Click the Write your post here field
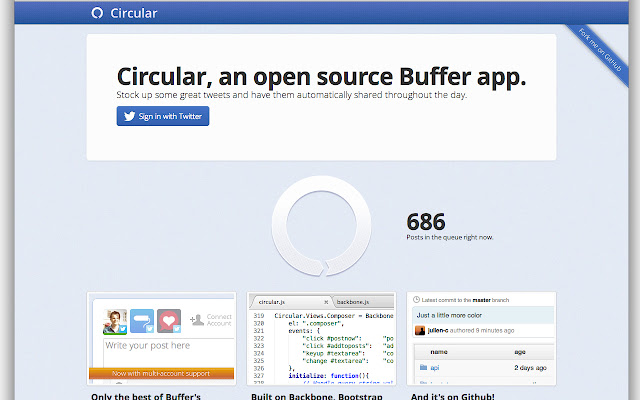Screen dimensions: 640x400 click(x=169, y=353)
